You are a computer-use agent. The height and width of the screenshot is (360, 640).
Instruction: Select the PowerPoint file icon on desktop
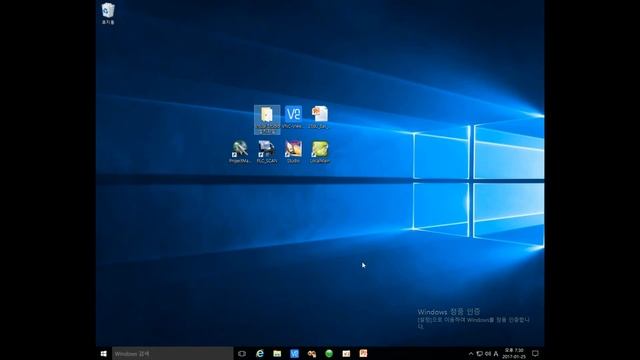(x=319, y=117)
